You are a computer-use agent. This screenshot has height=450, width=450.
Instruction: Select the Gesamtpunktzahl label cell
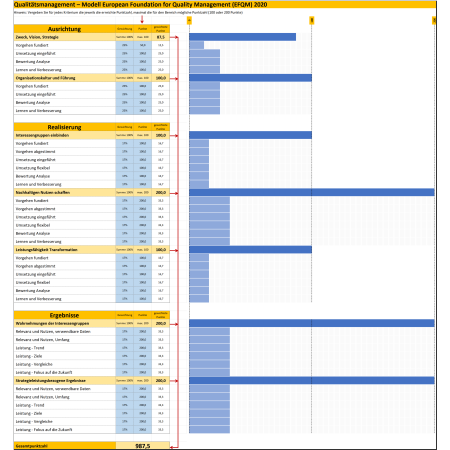pyautogui.click(x=65, y=446)
